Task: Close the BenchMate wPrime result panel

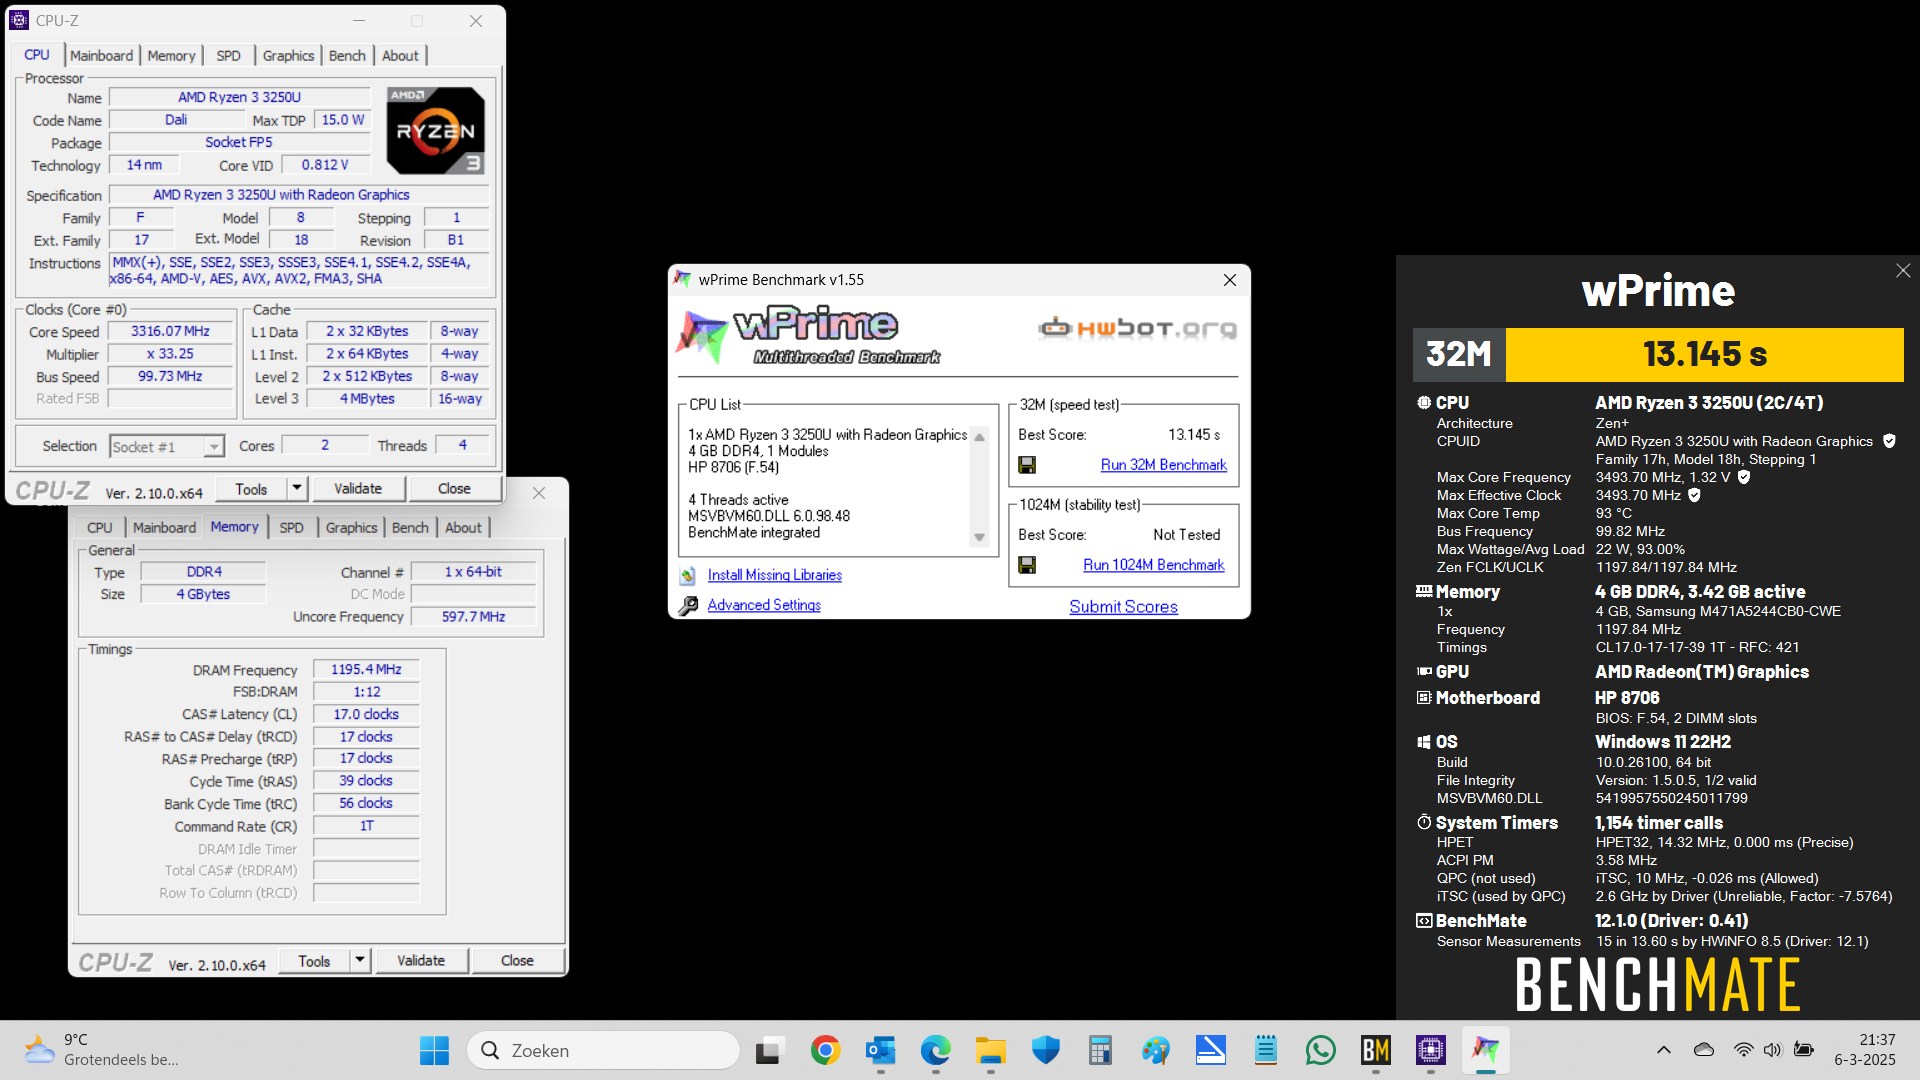Action: (x=1903, y=271)
